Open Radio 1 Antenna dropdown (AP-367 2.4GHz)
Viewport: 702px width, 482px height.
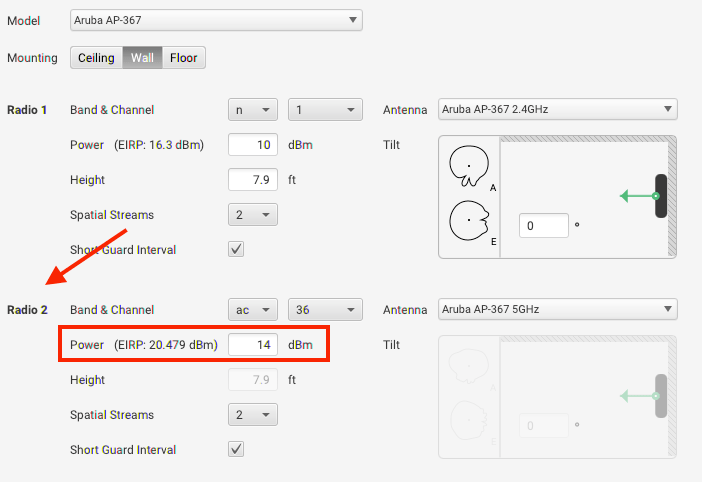[x=557, y=110]
